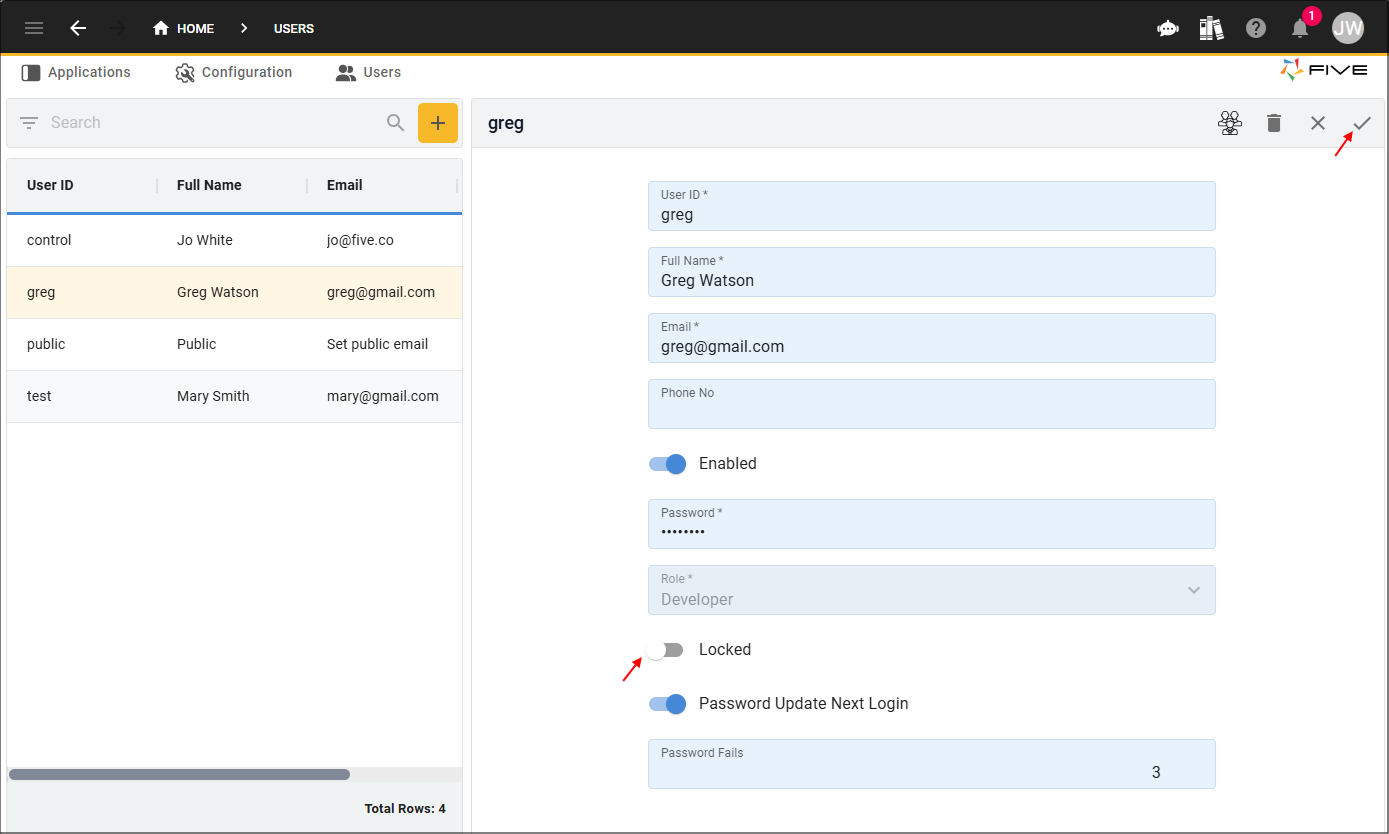Open the notifications bell
Image resolution: width=1389 pixels, height=834 pixels.
[x=1300, y=28]
